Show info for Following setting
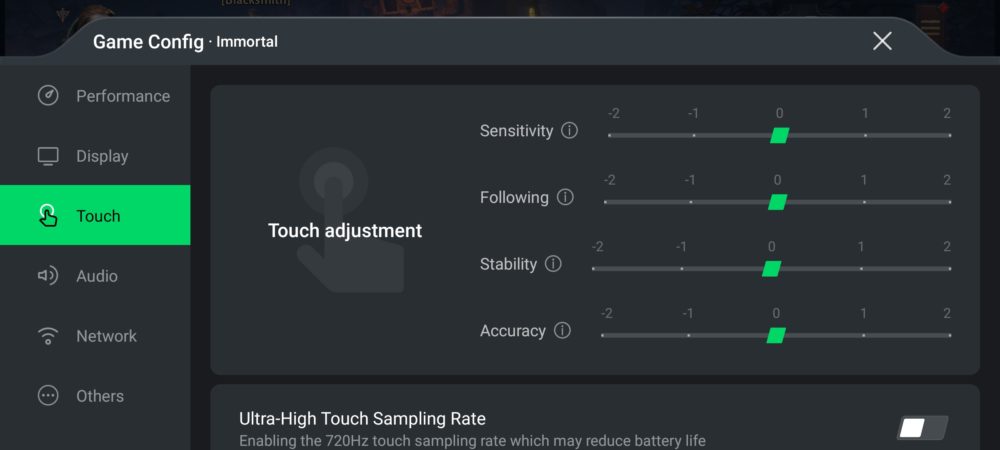 click(565, 198)
